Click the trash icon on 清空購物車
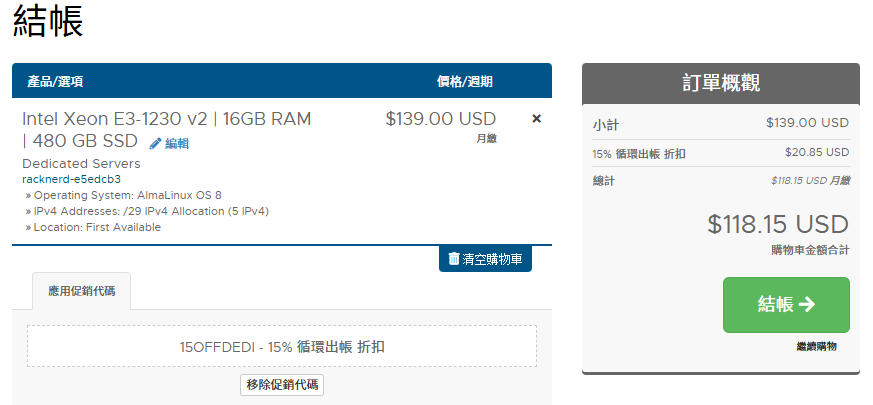Screen dimensions: 873x405 pos(454,259)
